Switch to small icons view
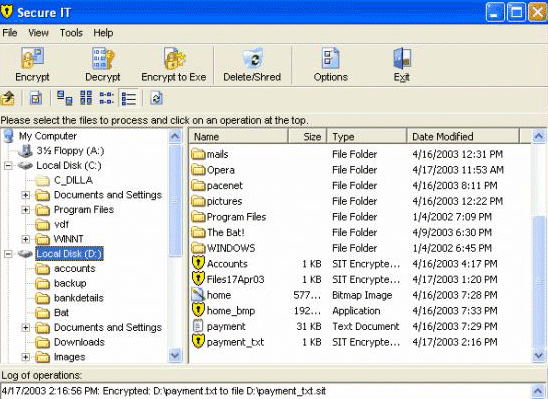548x399 pixels. (x=86, y=98)
